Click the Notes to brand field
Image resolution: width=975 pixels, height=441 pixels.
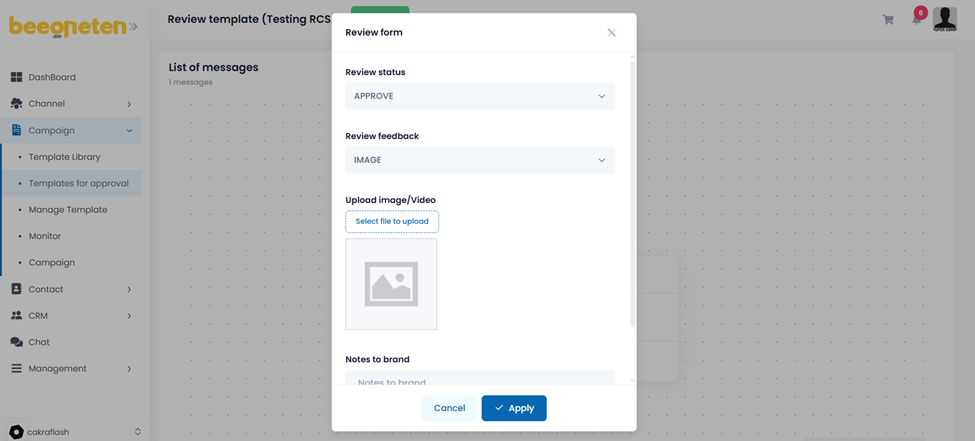tap(480, 380)
